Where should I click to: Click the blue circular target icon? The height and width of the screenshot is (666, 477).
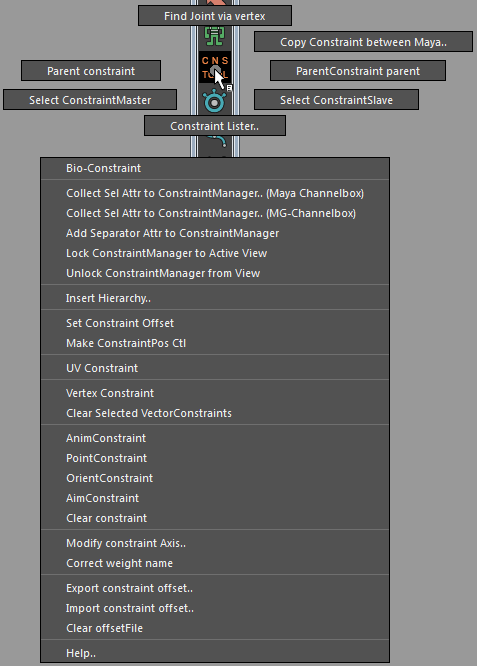point(215,102)
